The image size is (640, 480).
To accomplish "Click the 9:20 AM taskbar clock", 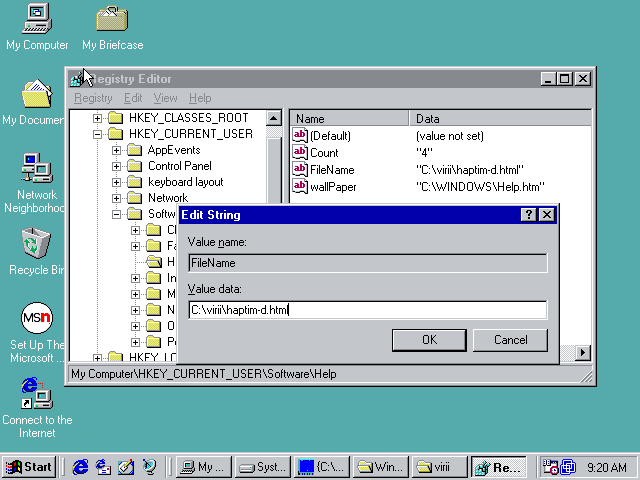I will coord(607,467).
